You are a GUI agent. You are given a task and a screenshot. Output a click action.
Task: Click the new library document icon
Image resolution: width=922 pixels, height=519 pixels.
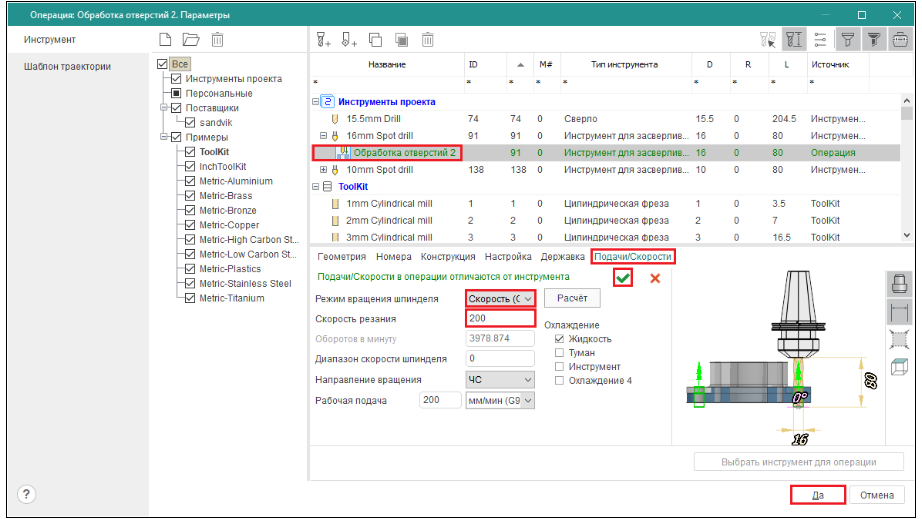(167, 39)
